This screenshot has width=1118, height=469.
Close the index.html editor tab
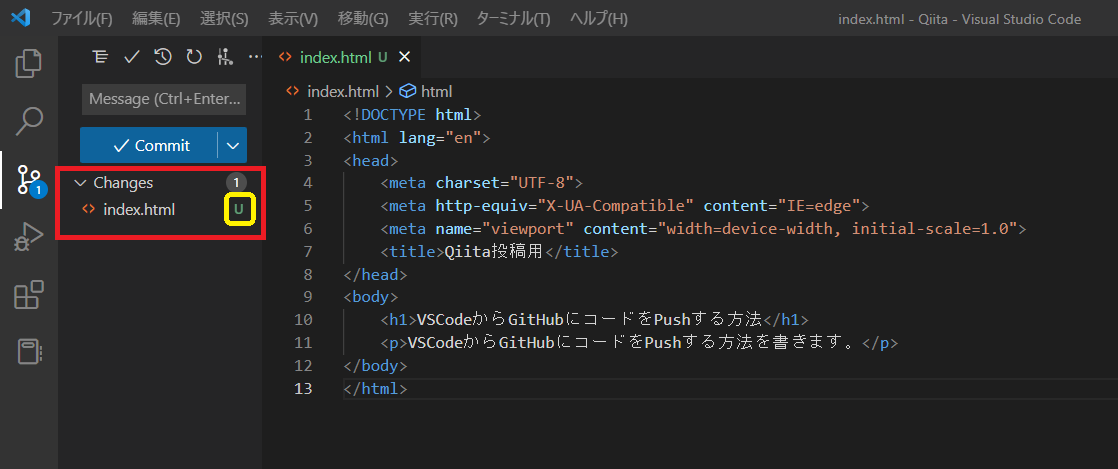pyautogui.click(x=404, y=57)
